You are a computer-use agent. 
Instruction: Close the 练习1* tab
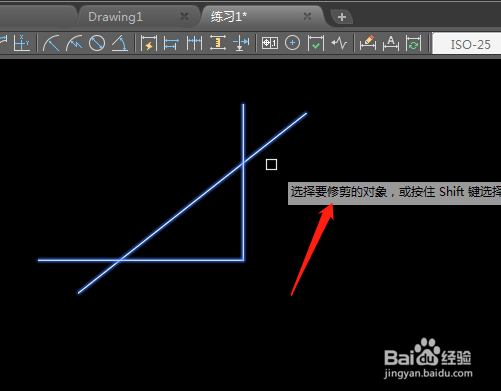coord(307,16)
